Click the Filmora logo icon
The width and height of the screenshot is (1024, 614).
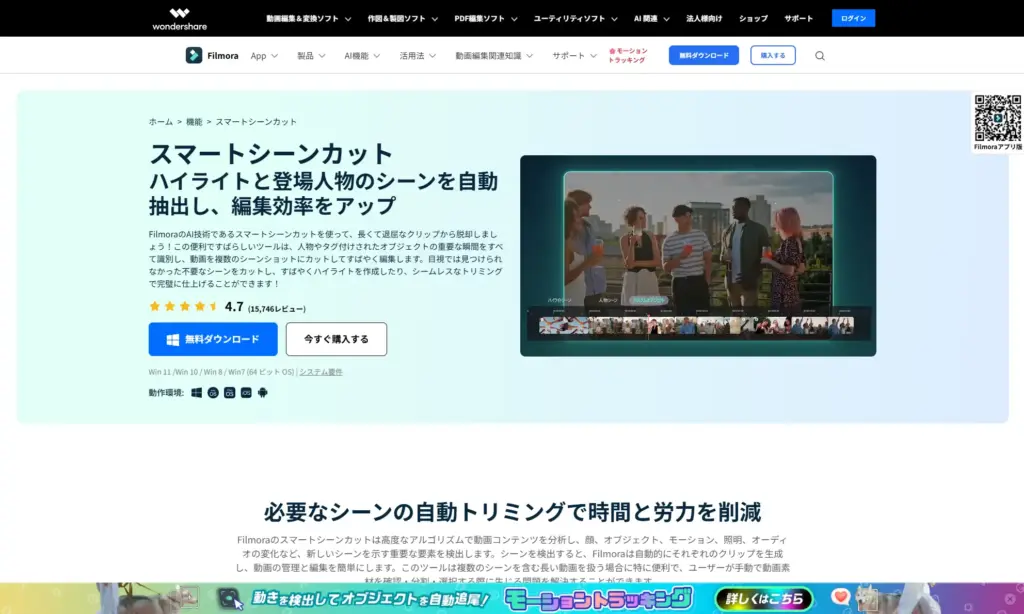pos(194,56)
